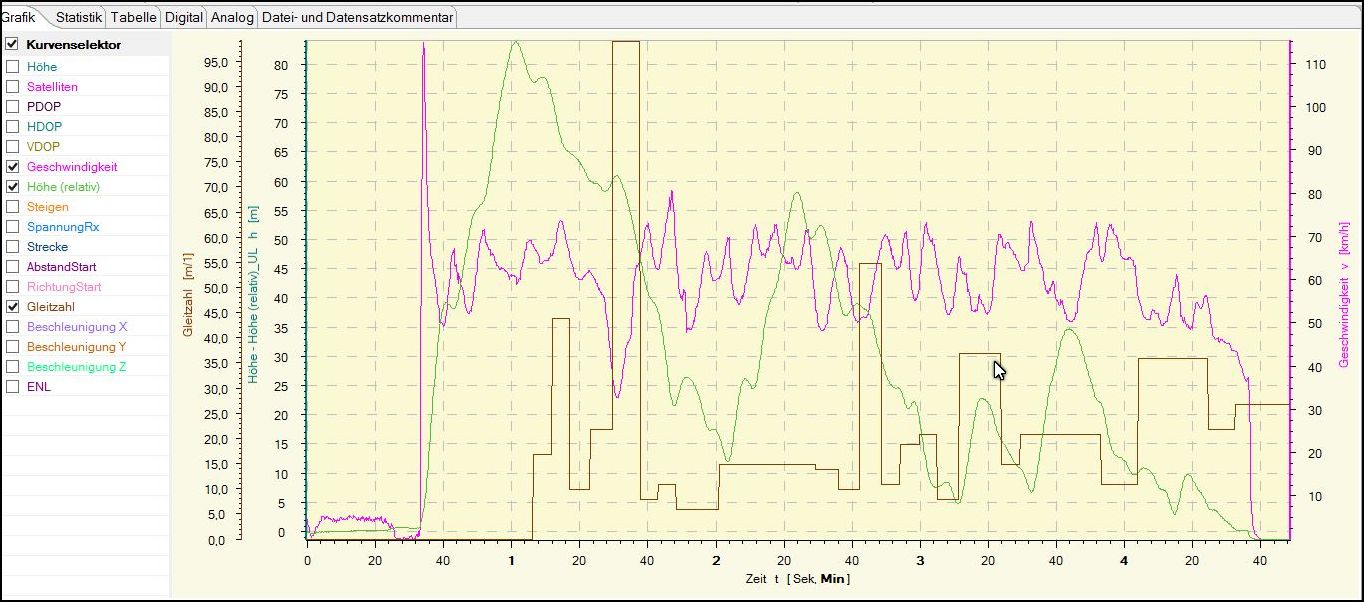Click the Gleitzahl [m/1] axis label
The width and height of the screenshot is (1364, 602).
(x=188, y=294)
